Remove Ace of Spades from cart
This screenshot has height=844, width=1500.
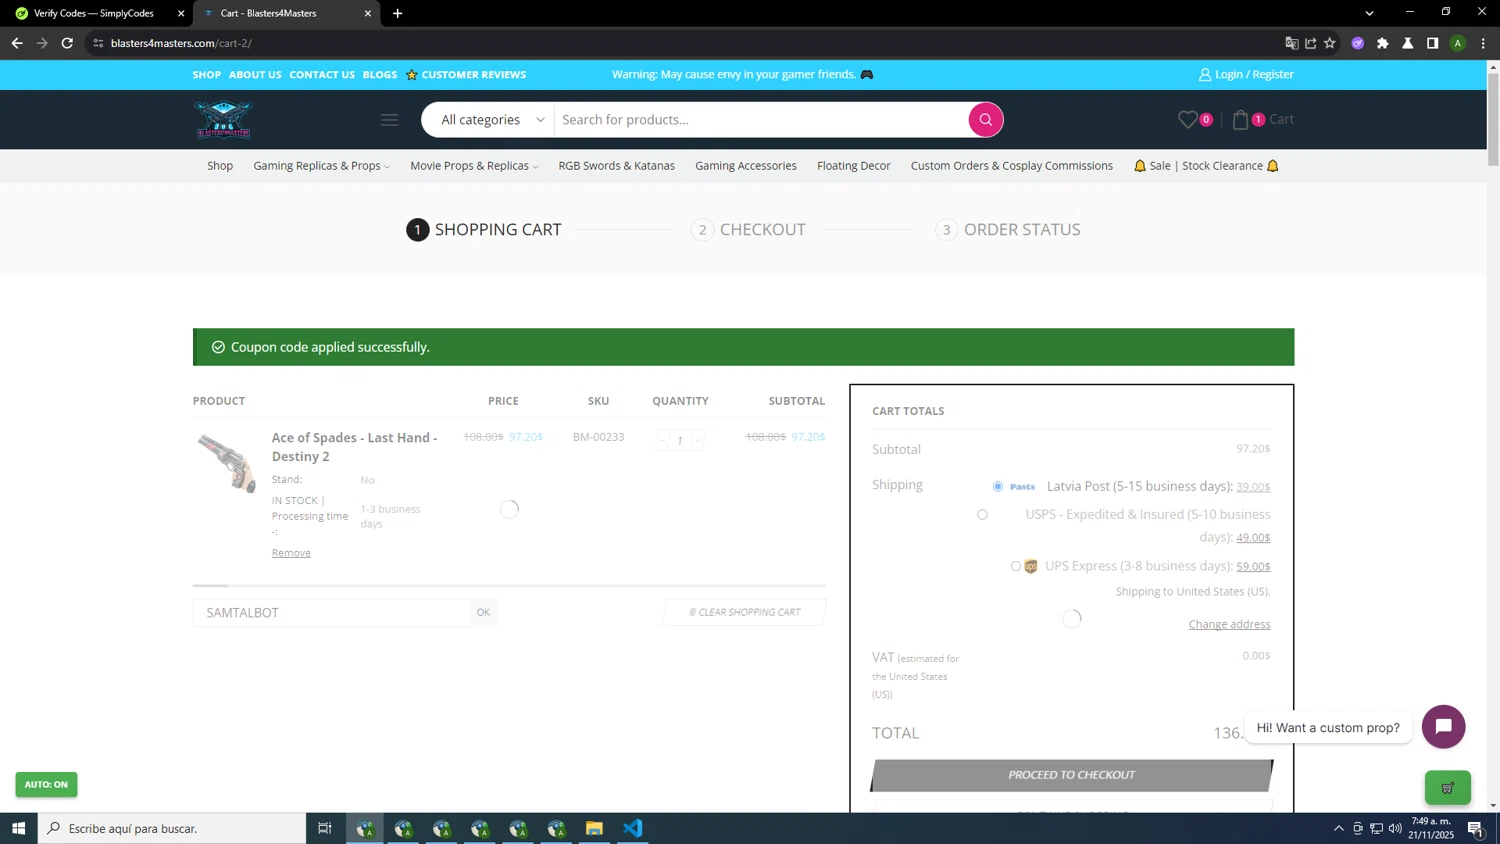coord(291,553)
